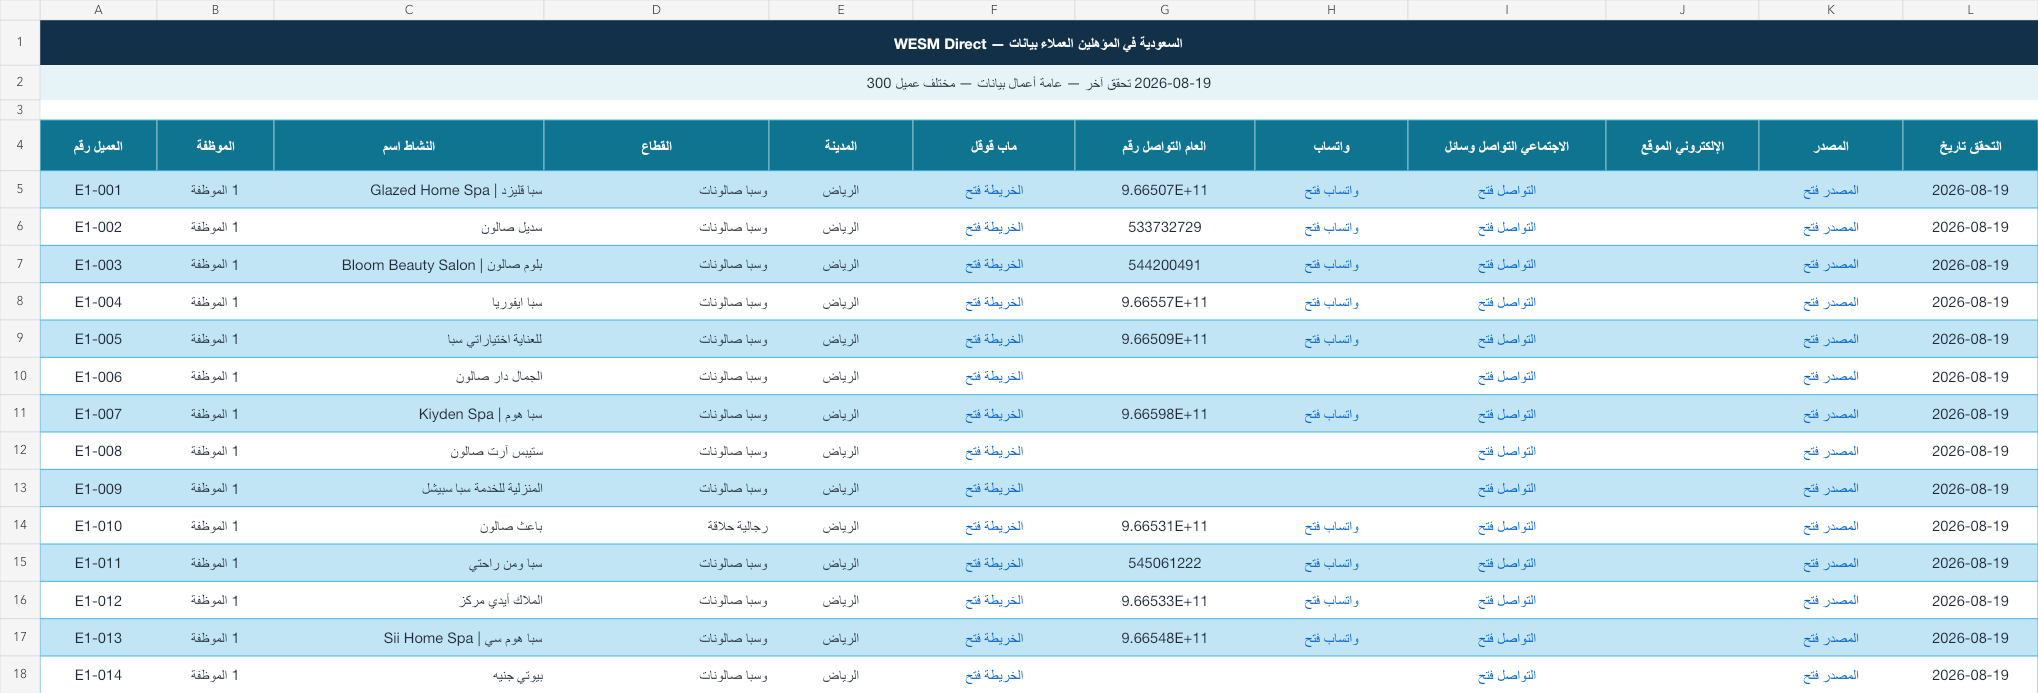Click the verification date header cell in column L
2038x693 pixels.
pos(1970,146)
